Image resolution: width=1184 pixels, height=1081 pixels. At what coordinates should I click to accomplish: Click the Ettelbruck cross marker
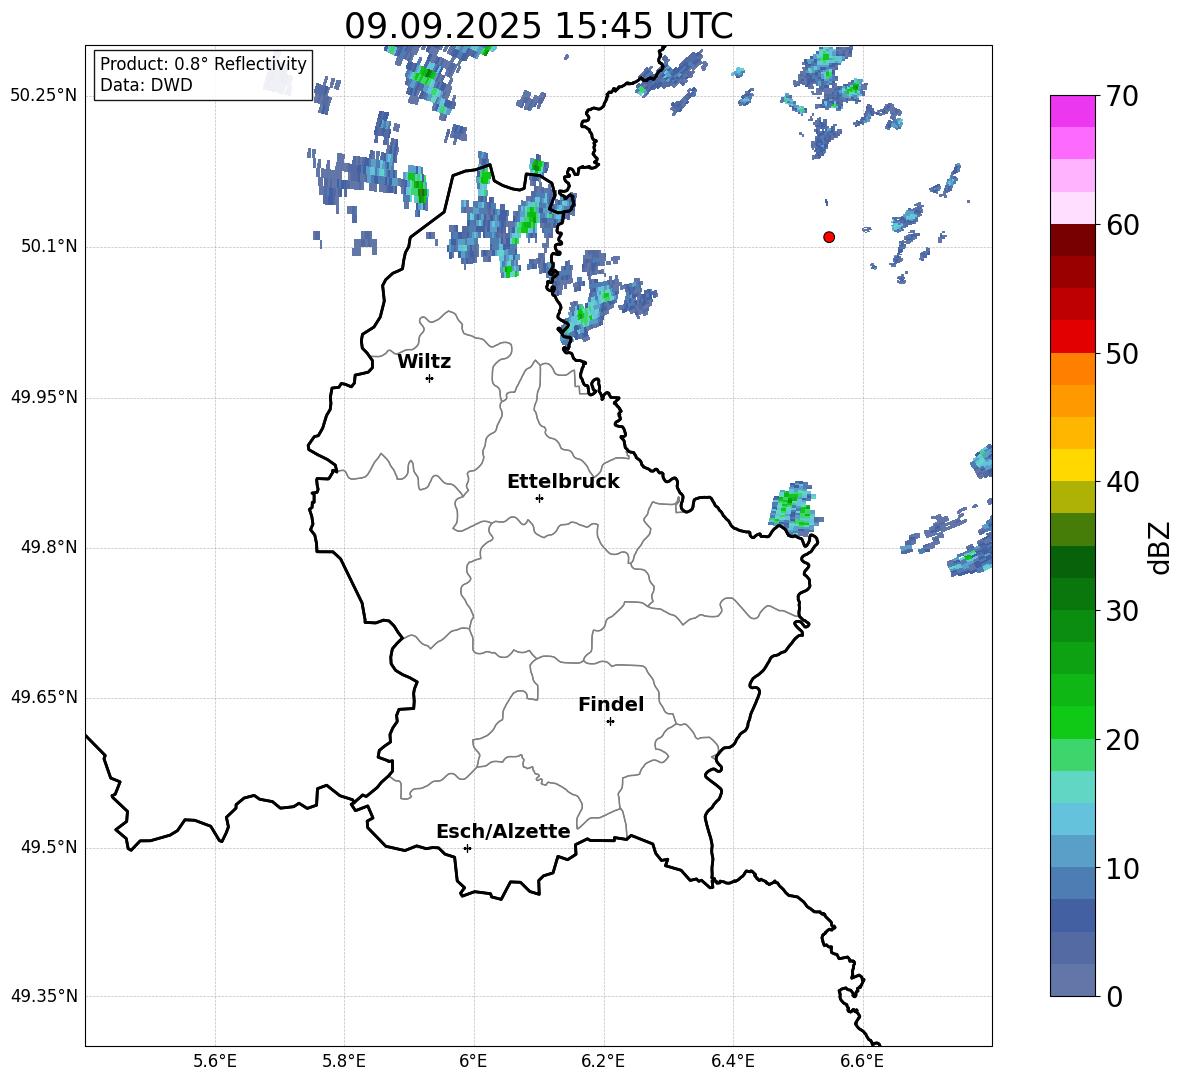click(x=539, y=498)
